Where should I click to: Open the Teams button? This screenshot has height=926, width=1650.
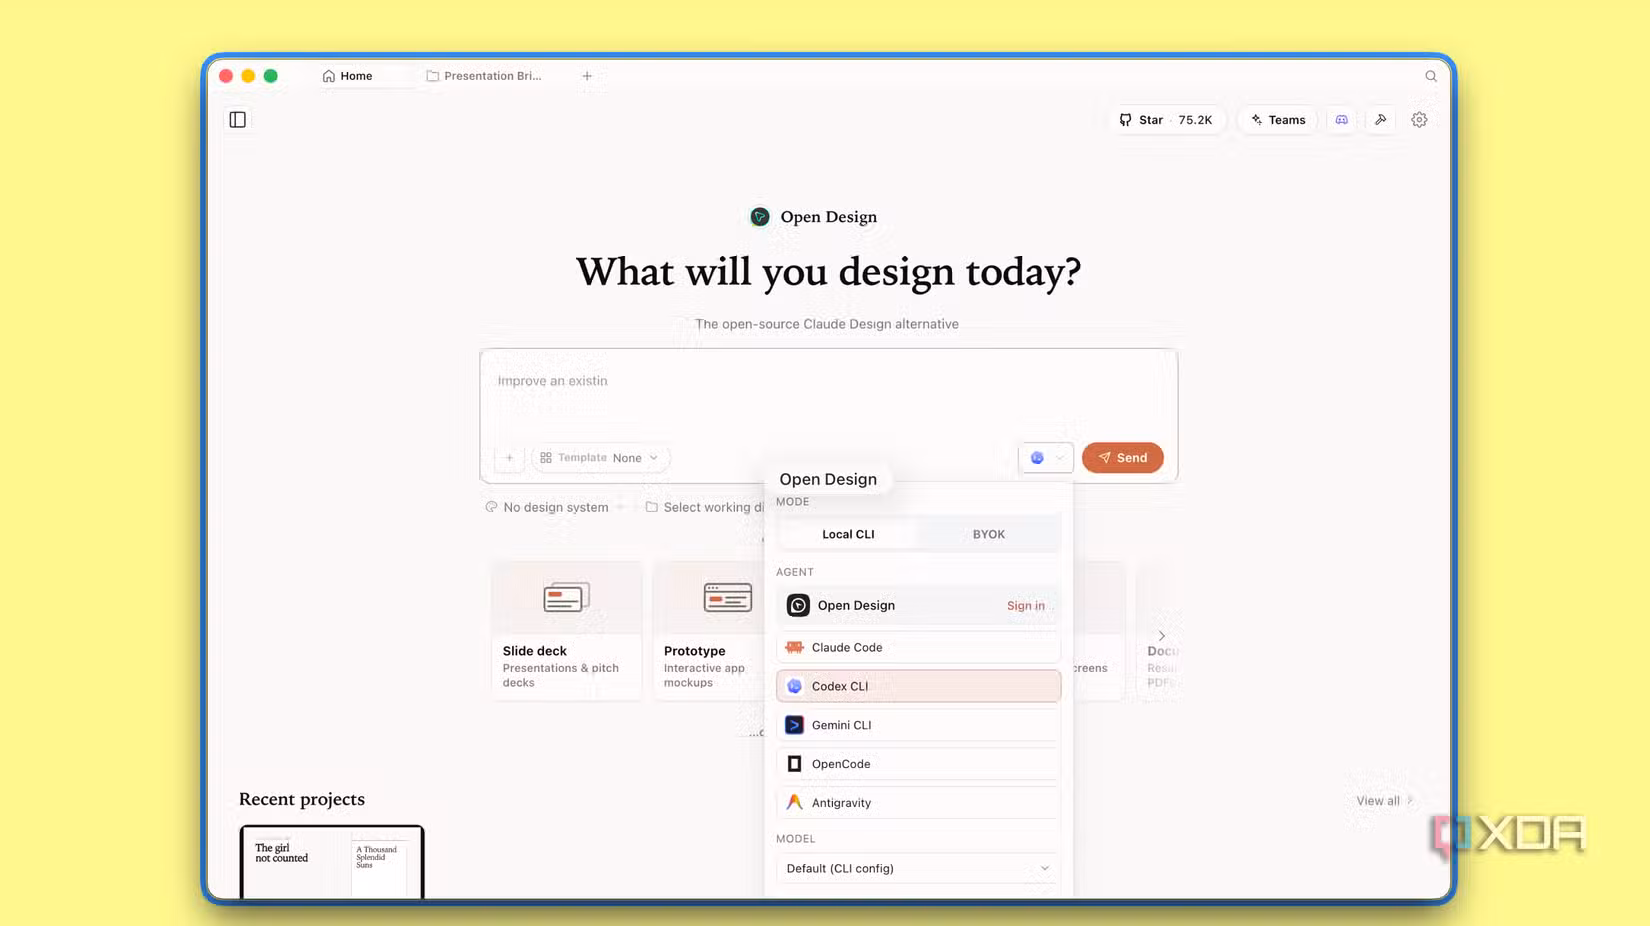(1278, 120)
